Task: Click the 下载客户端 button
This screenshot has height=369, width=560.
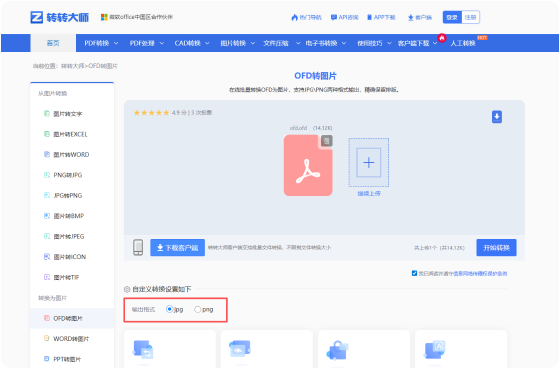Action: [x=178, y=248]
